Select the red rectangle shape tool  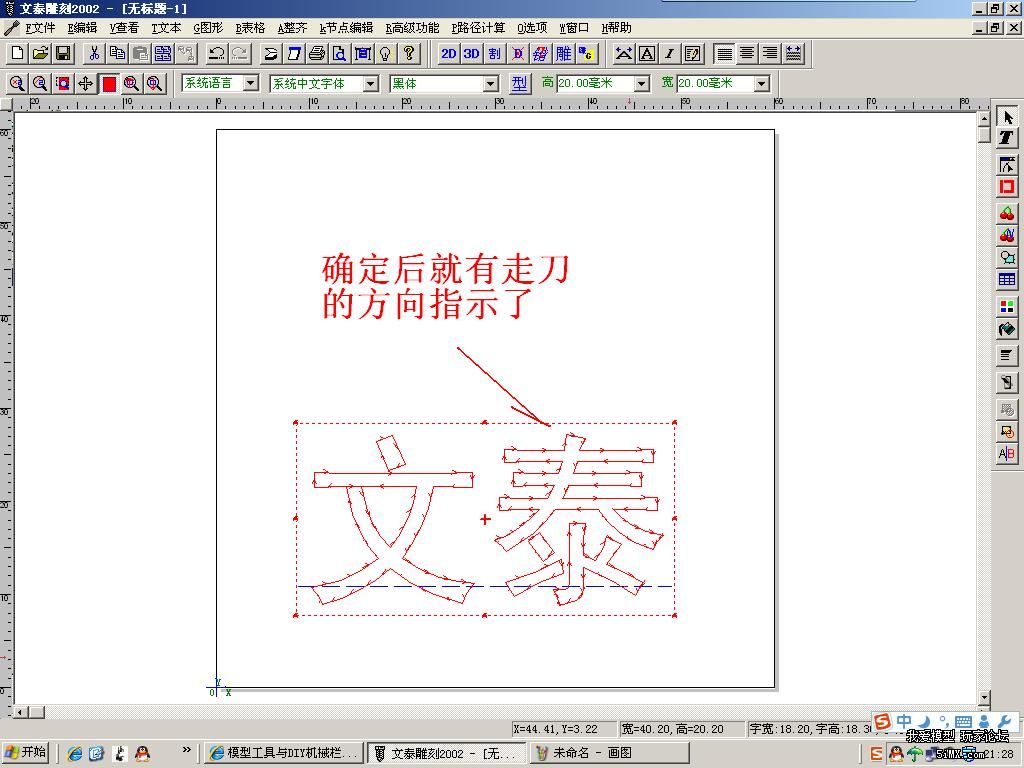coord(1007,187)
